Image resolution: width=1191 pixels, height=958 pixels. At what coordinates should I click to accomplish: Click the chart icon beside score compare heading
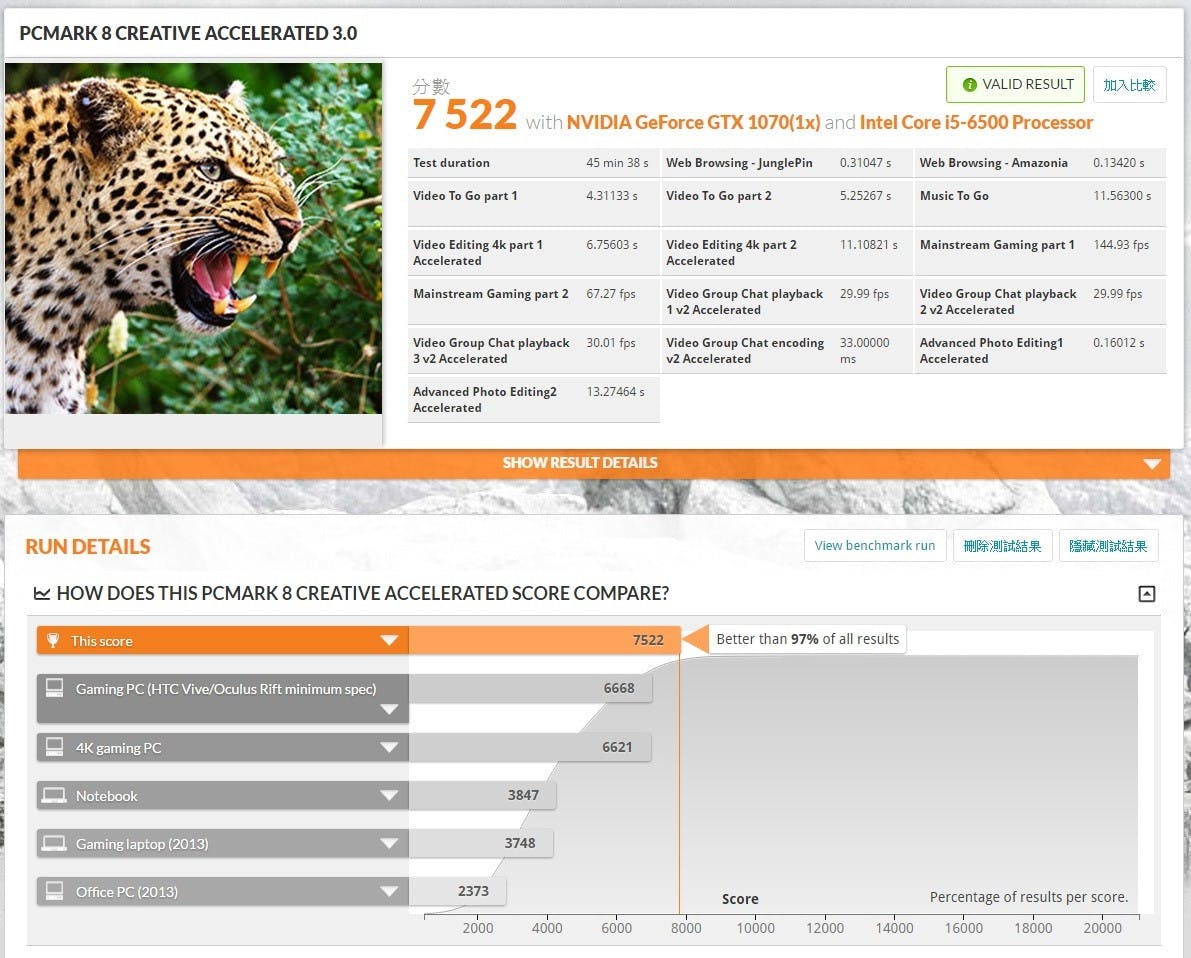tap(41, 594)
